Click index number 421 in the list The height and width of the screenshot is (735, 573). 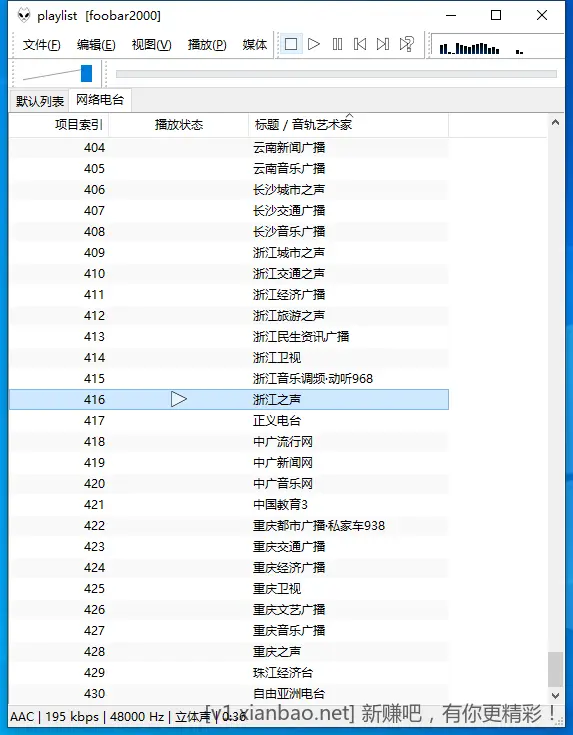tap(94, 504)
